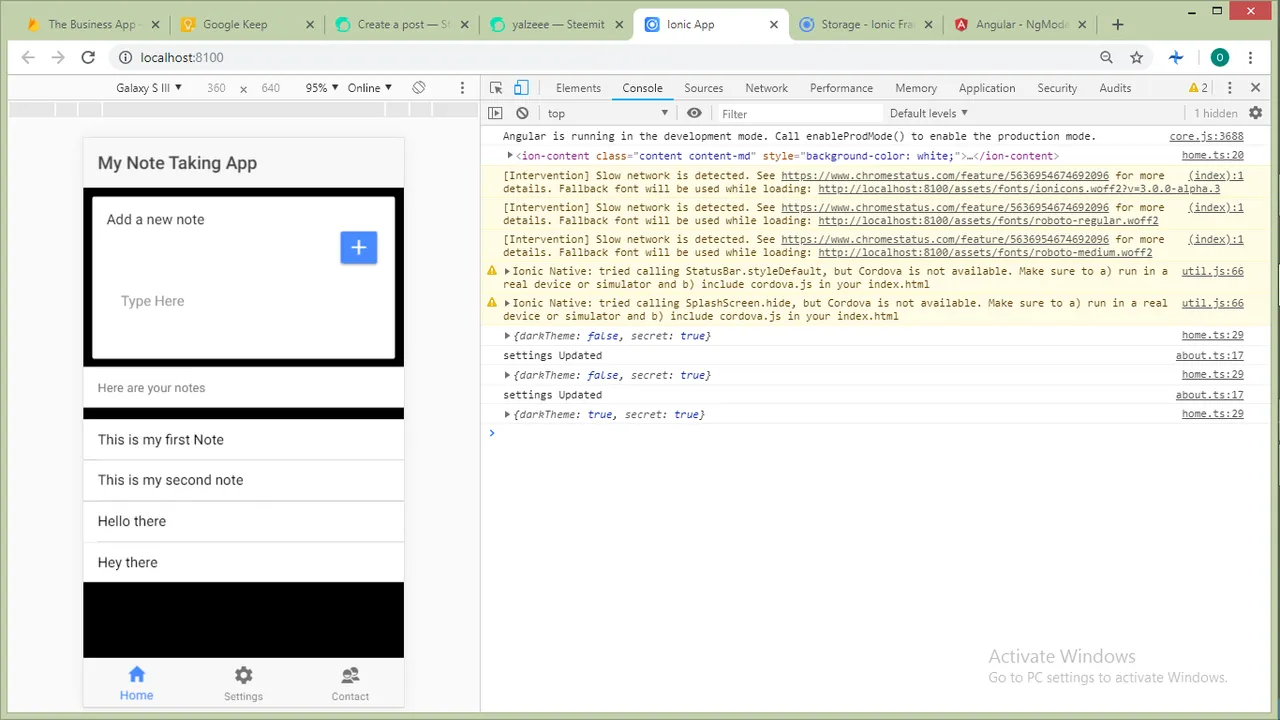Create live expression with eye icon
Screen dimensions: 1280x720
tap(694, 113)
